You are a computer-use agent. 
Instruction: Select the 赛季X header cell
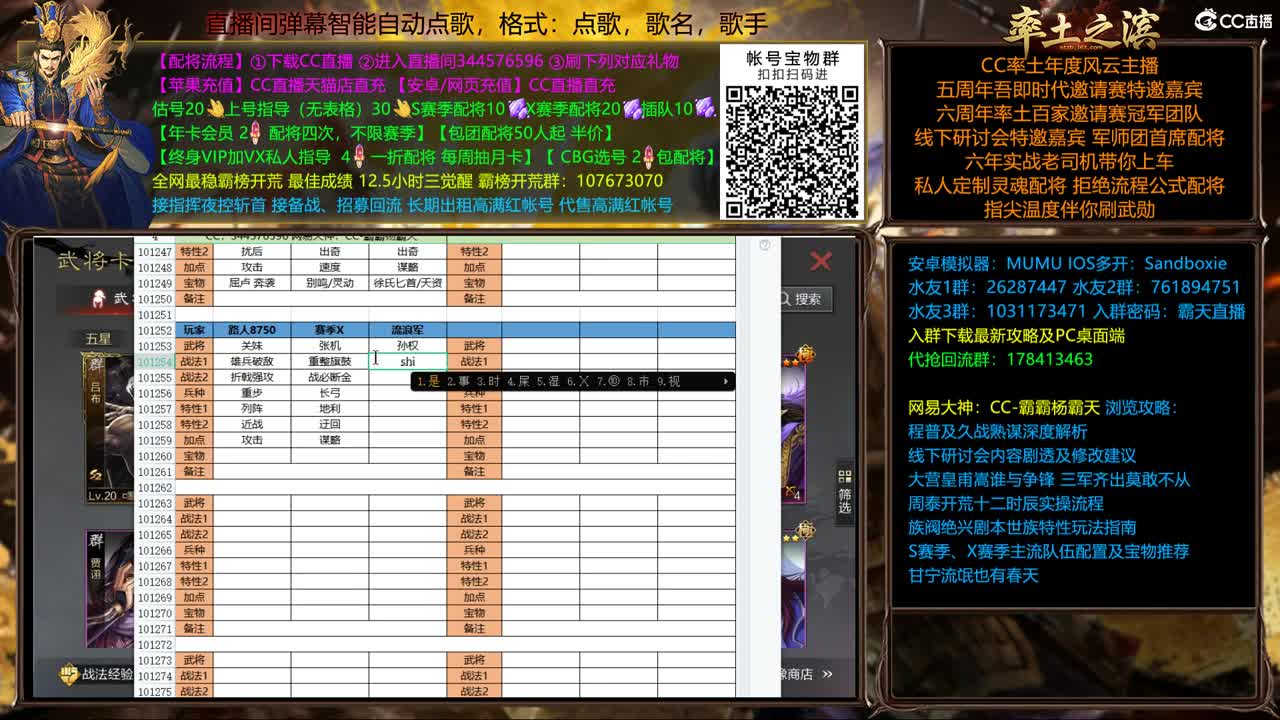[x=330, y=329]
